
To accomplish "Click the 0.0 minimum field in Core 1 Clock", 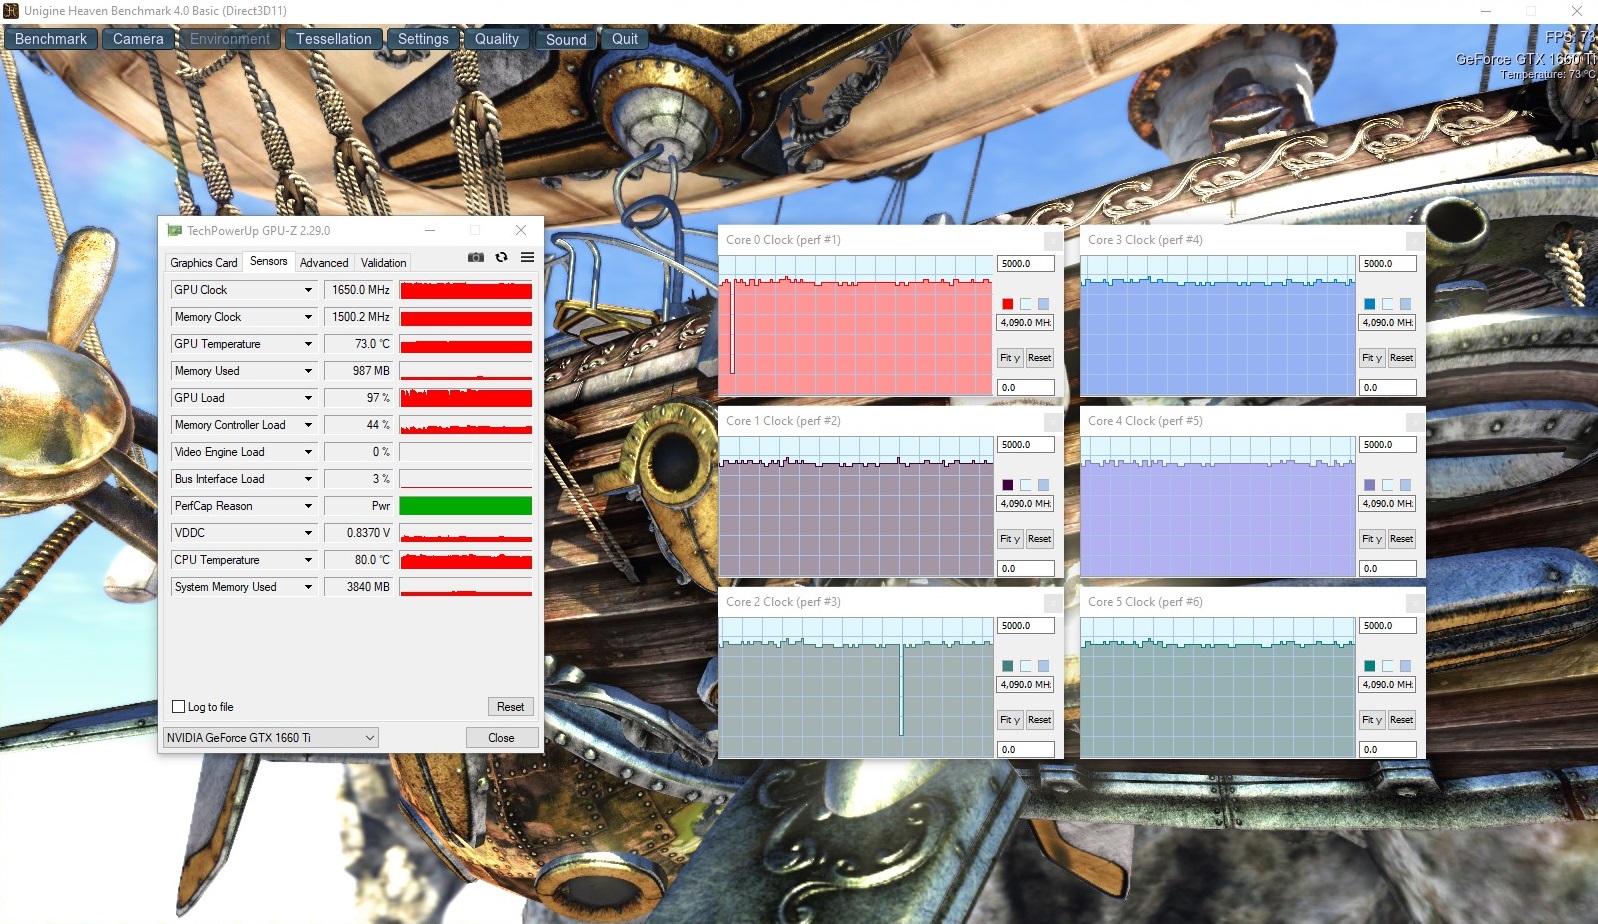I will 1026,569.
